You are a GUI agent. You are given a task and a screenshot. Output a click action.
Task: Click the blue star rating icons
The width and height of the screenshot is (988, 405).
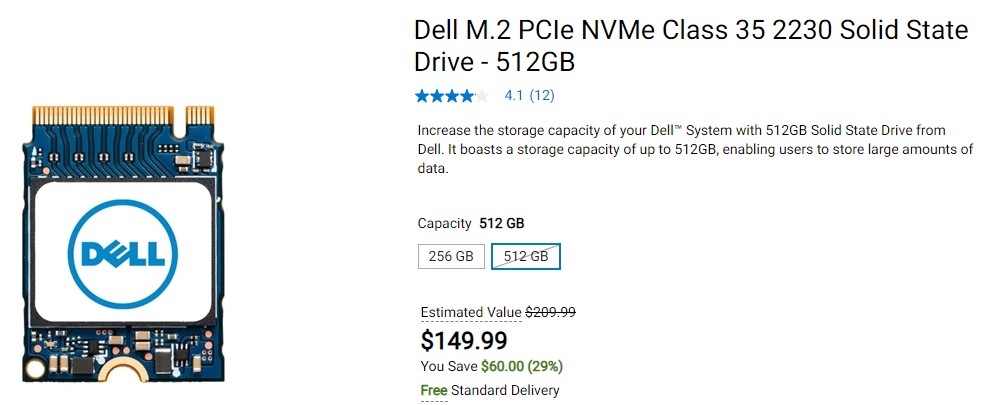click(452, 96)
